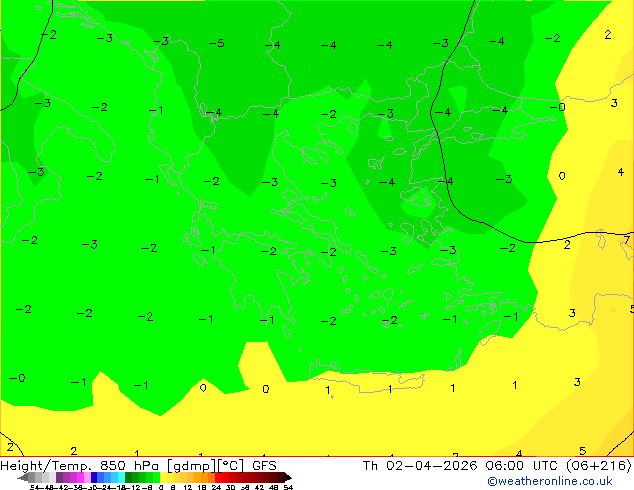Click the '-5' temperature value on the map
634x490 pixels.
216,43
